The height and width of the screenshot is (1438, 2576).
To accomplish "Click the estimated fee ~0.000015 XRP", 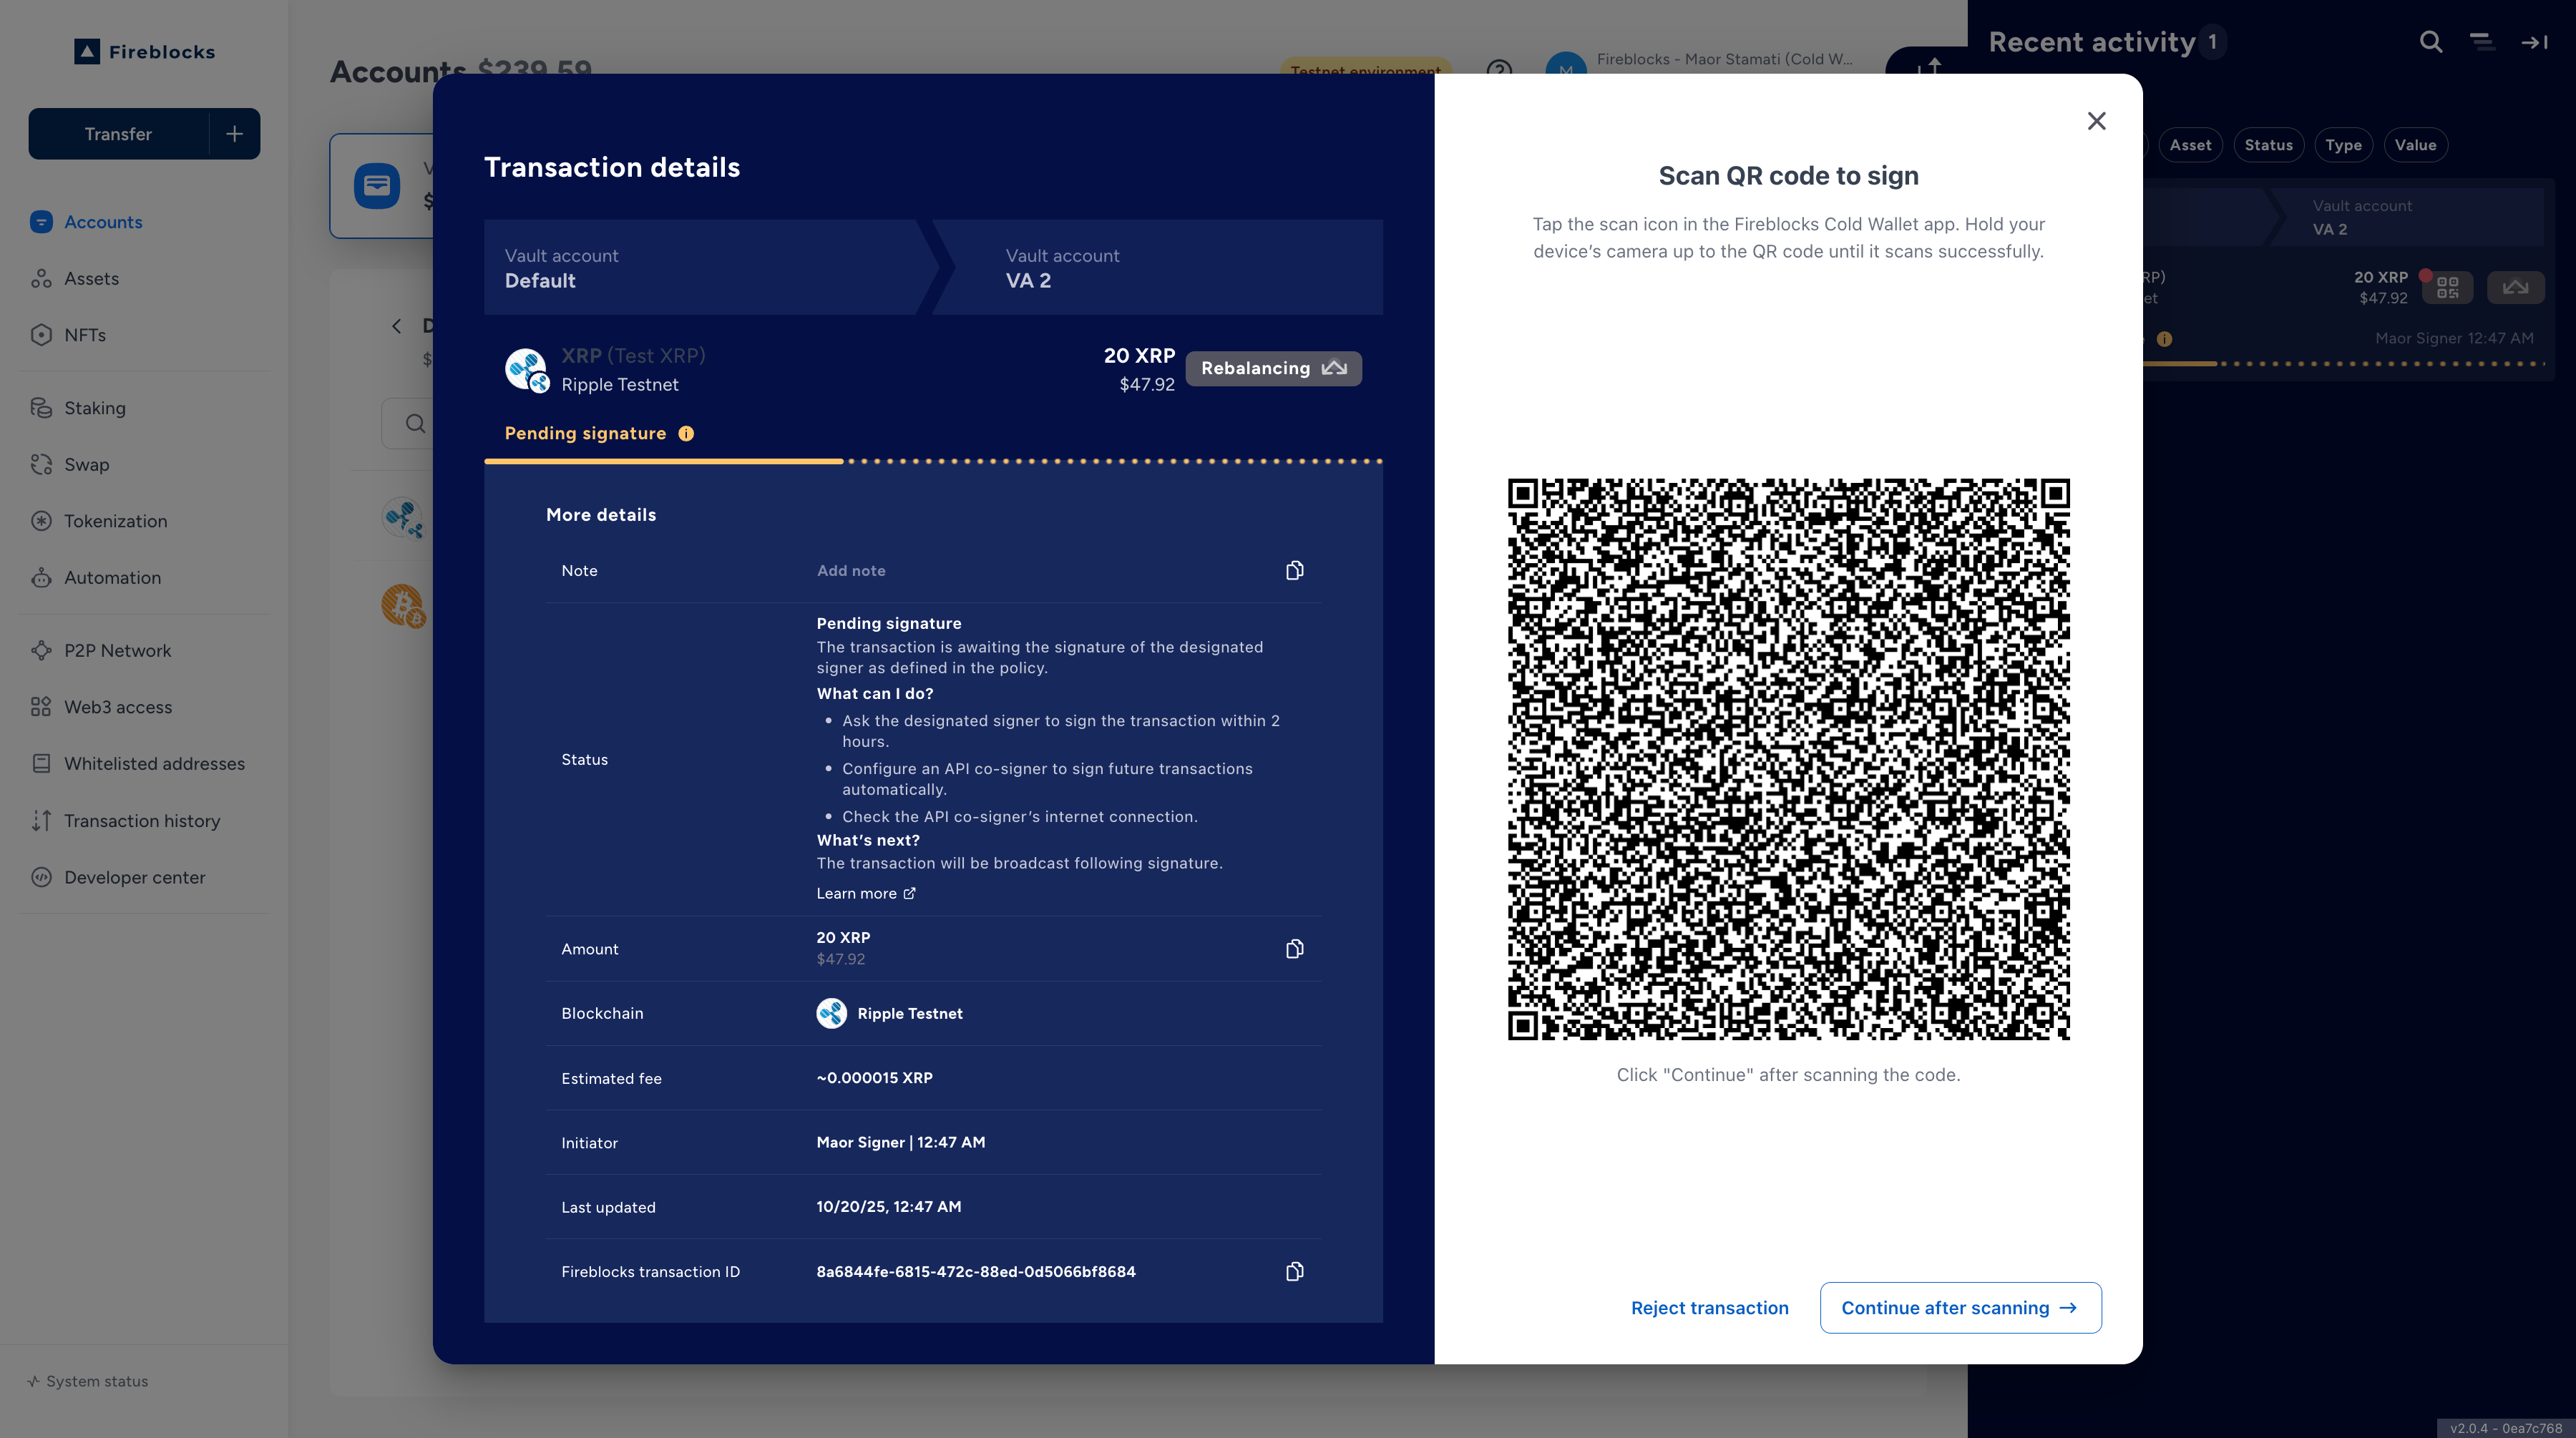I will tap(874, 1077).
